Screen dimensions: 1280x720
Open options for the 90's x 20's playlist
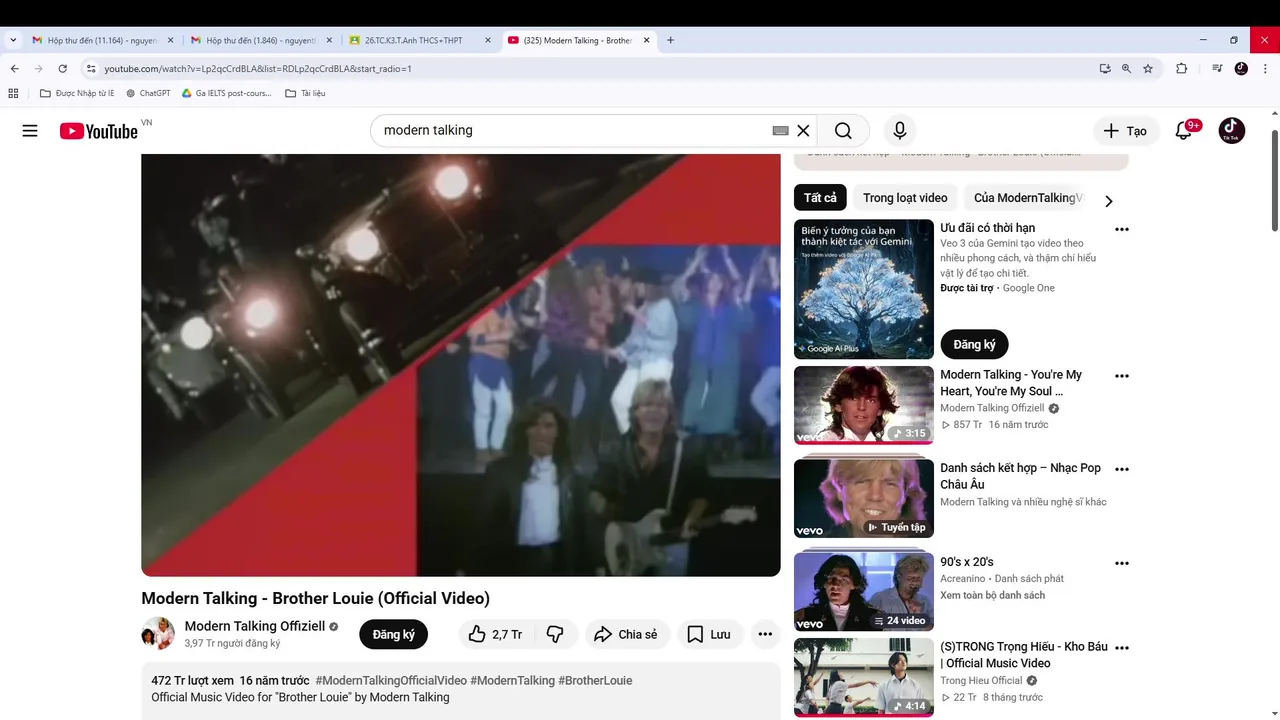pyautogui.click(x=1122, y=563)
